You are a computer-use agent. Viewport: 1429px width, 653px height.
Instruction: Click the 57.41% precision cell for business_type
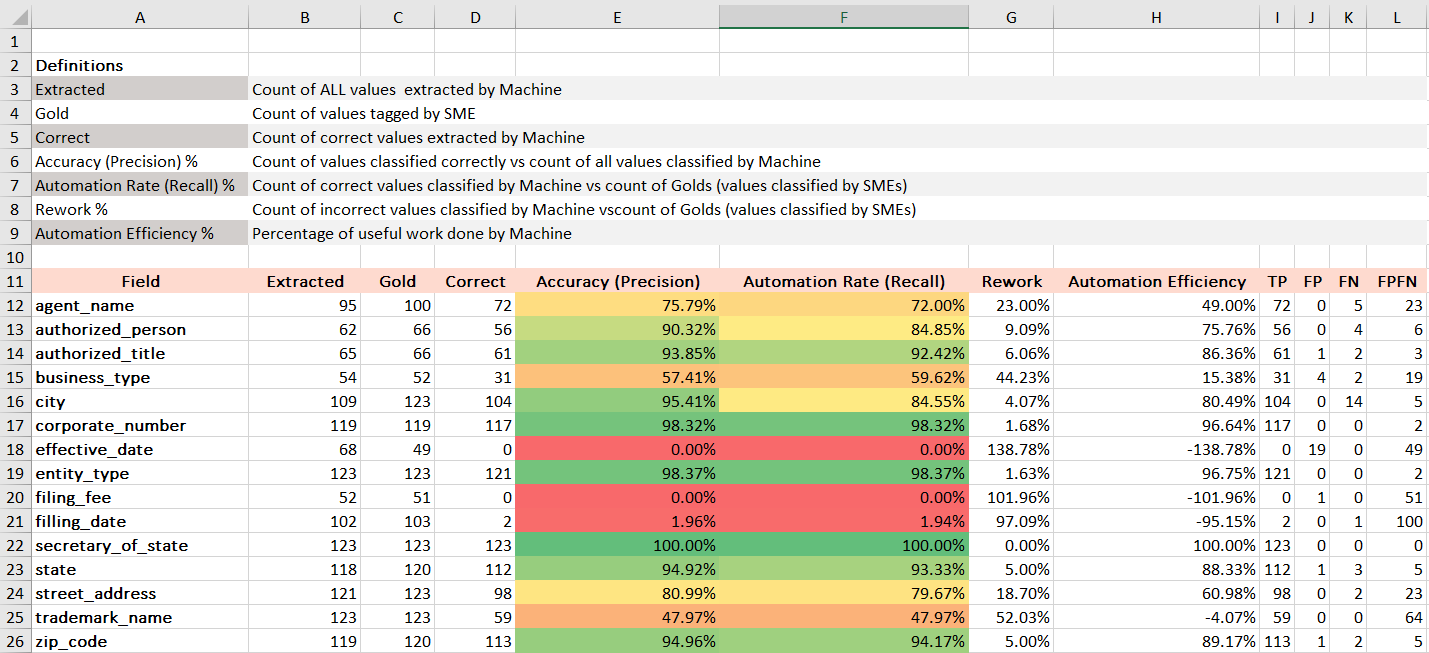tap(617, 377)
